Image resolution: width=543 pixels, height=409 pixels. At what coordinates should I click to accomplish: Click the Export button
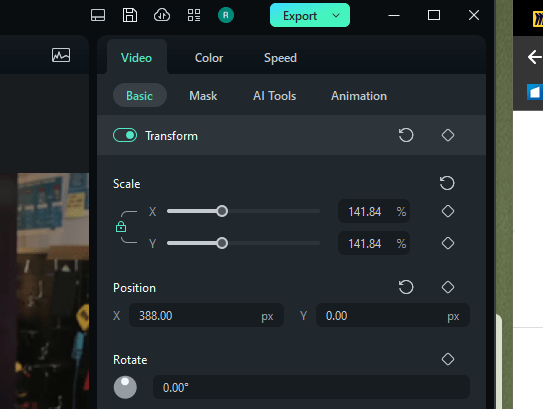click(300, 16)
